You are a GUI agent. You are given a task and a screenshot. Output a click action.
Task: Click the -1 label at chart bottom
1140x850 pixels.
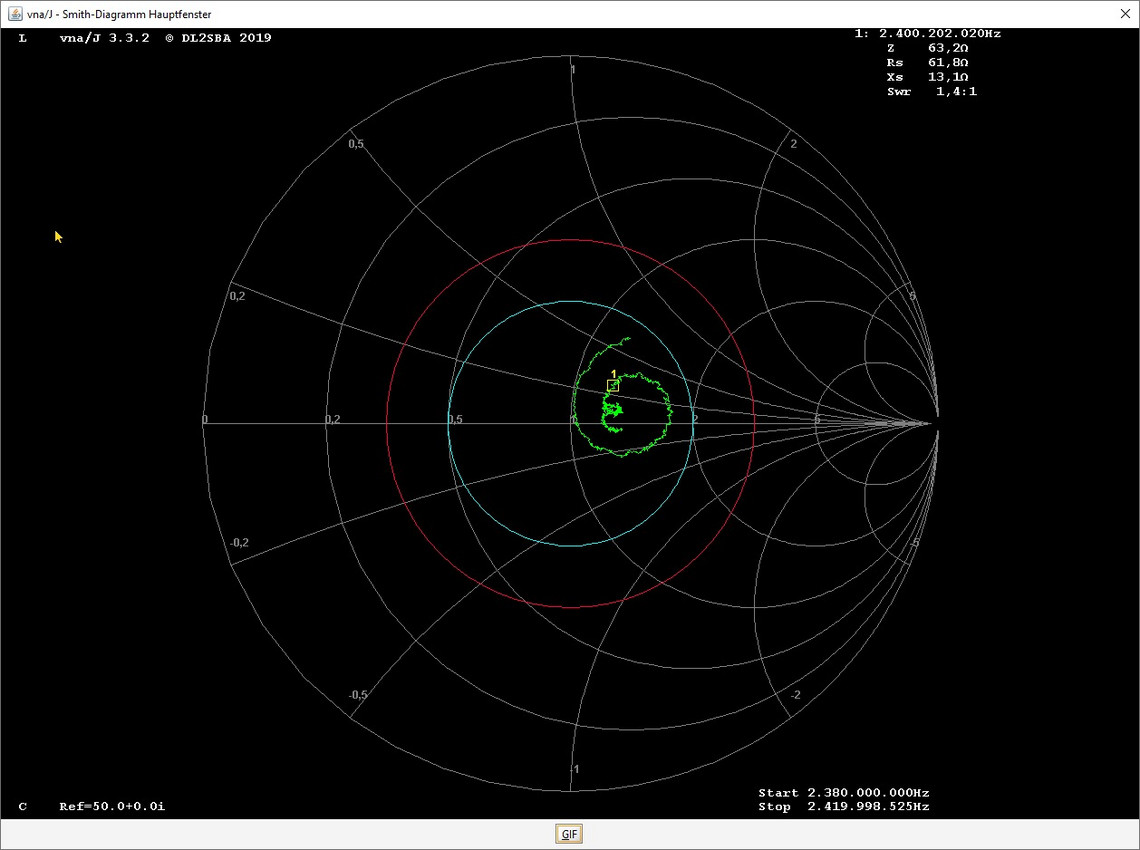click(574, 769)
